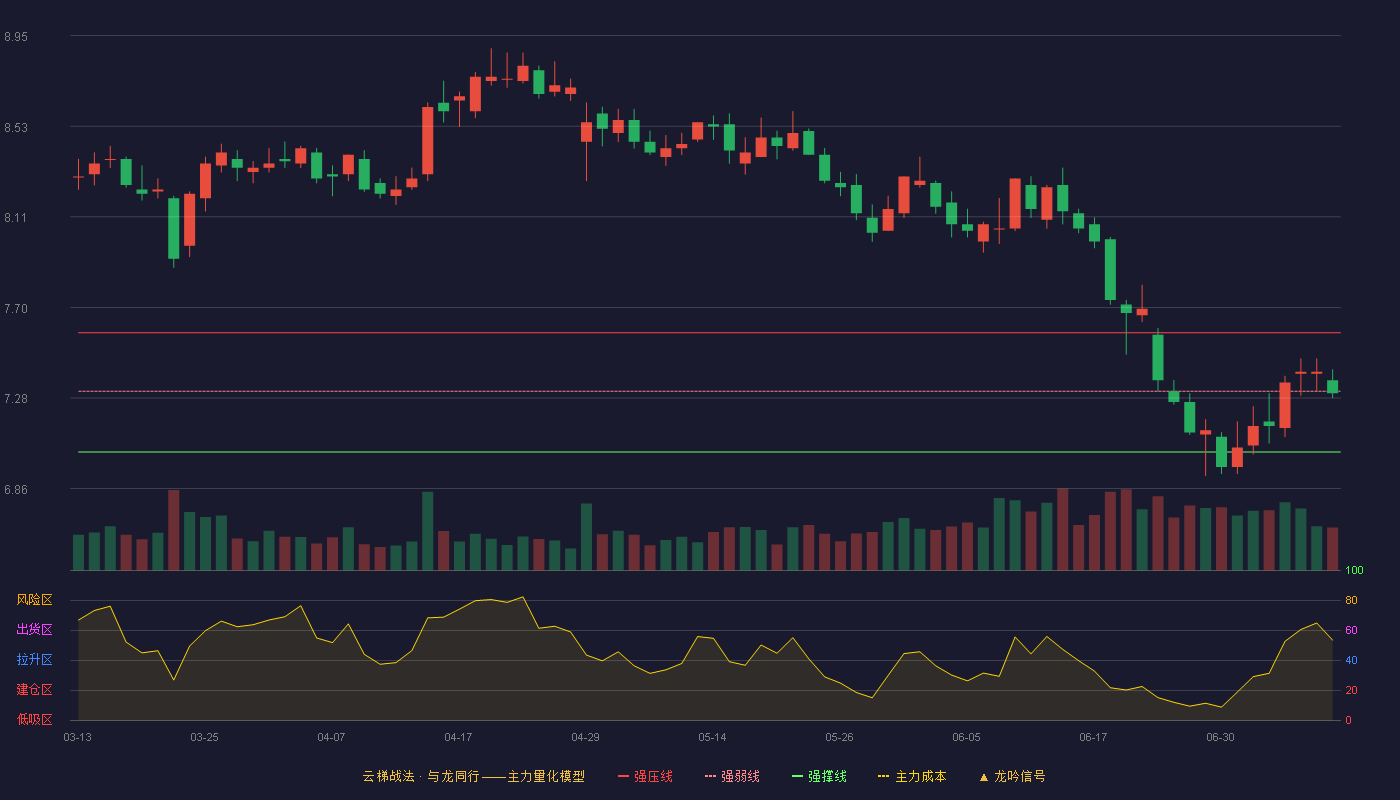Select the 建仓区 zone label
The image size is (1400, 800).
[34, 690]
